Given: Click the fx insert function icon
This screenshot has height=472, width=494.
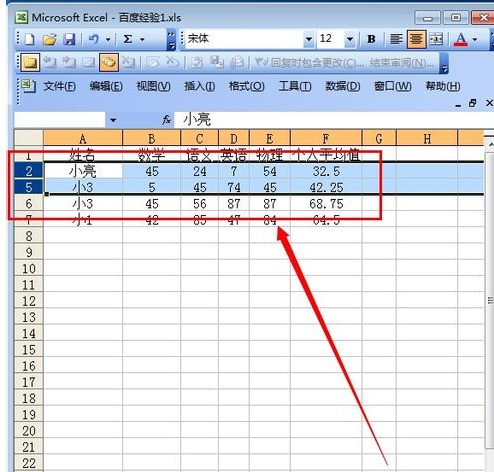Looking at the screenshot, I should click(166, 120).
